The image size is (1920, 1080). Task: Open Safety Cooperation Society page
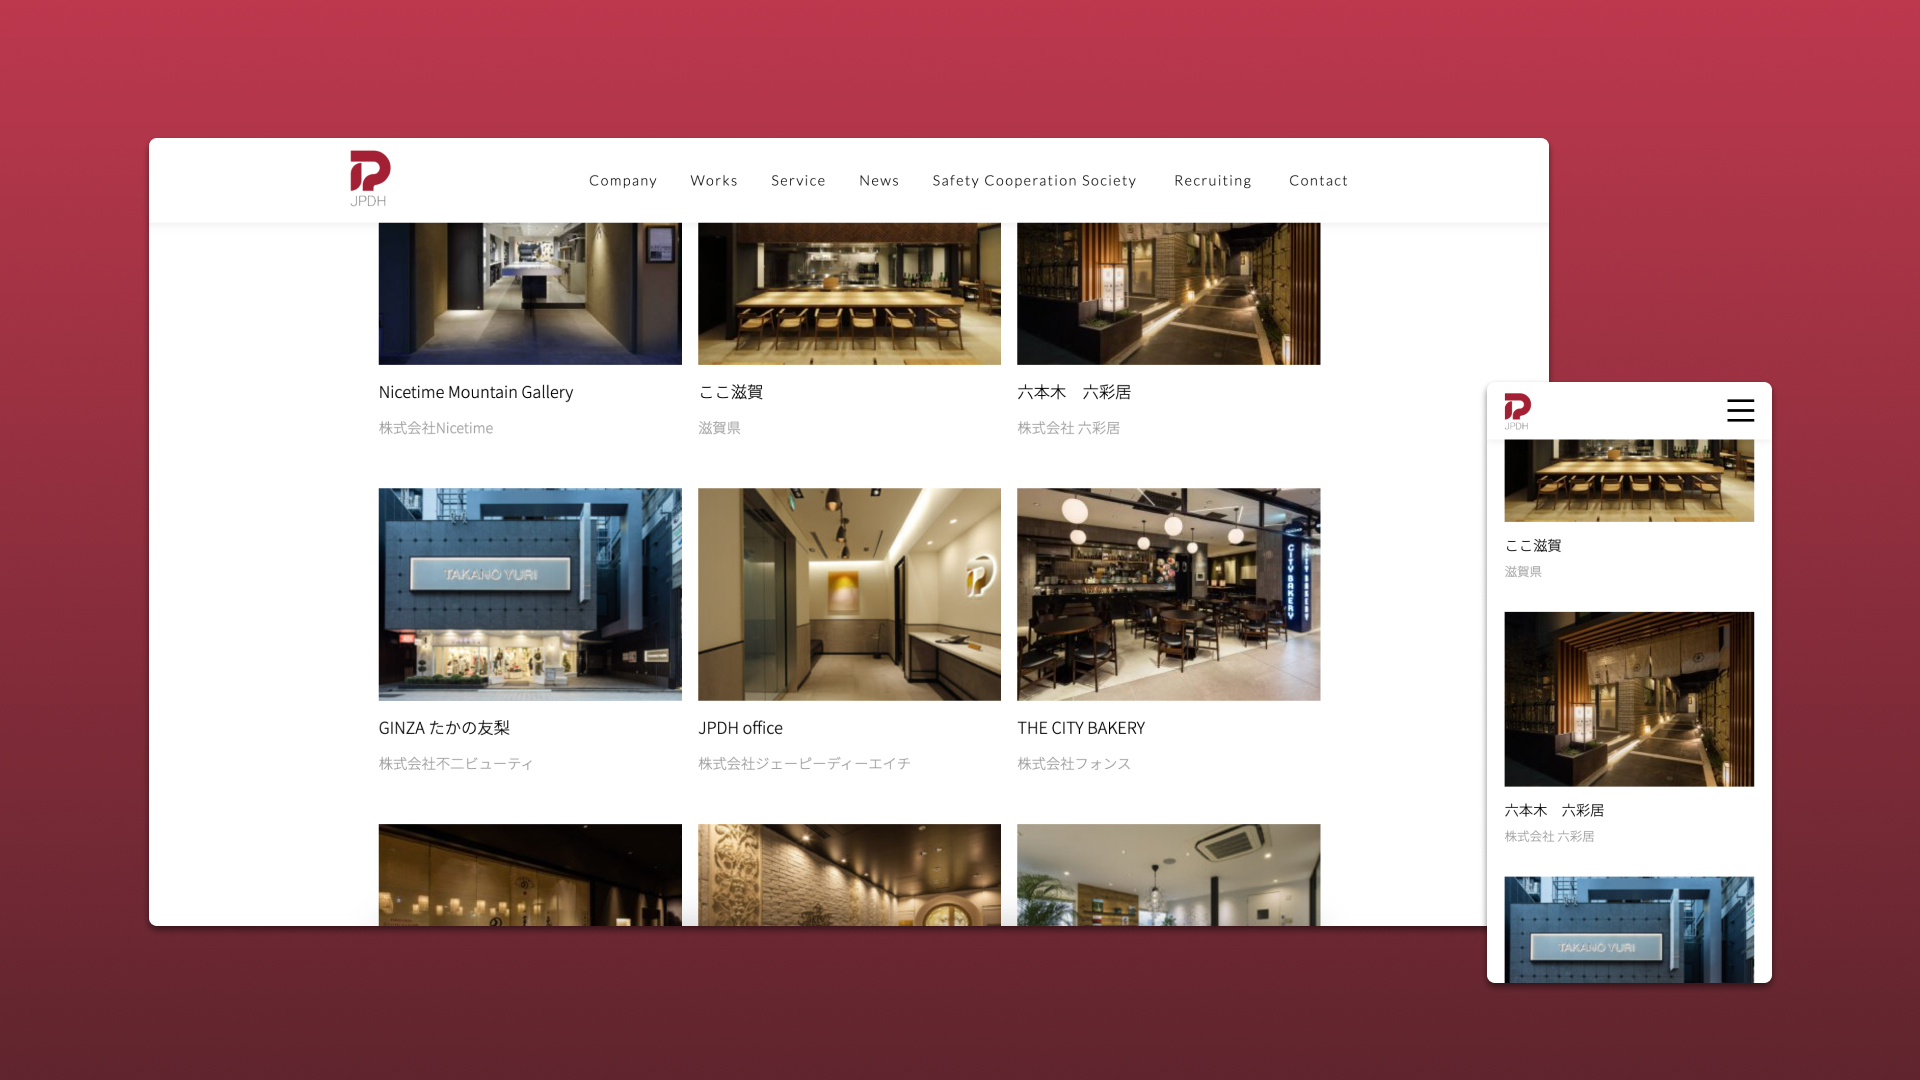(1034, 181)
